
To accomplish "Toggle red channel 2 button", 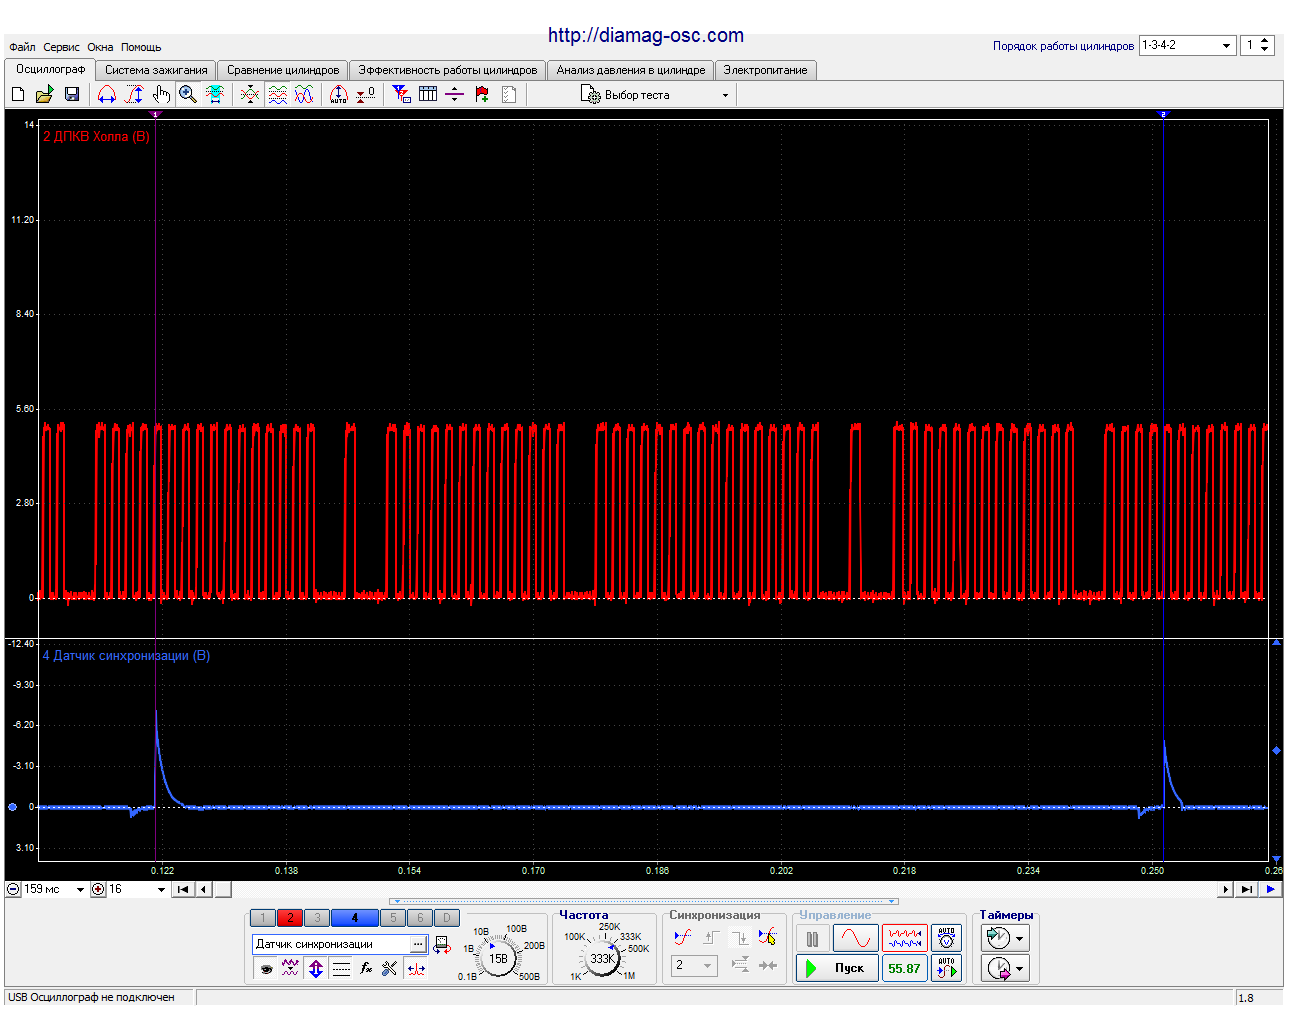I will [290, 918].
